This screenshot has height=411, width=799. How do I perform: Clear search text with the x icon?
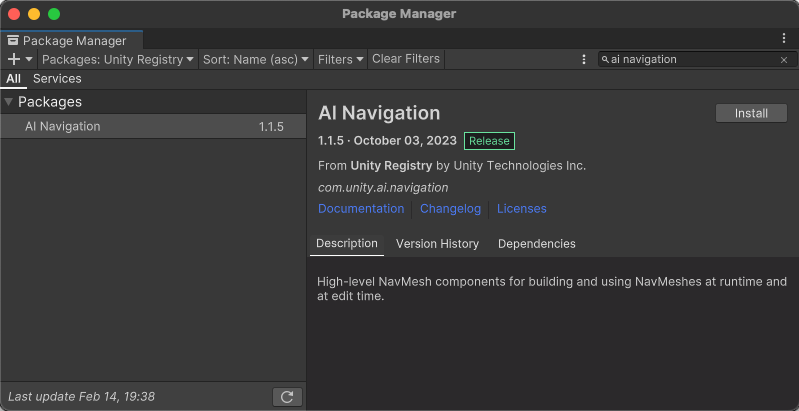click(784, 60)
